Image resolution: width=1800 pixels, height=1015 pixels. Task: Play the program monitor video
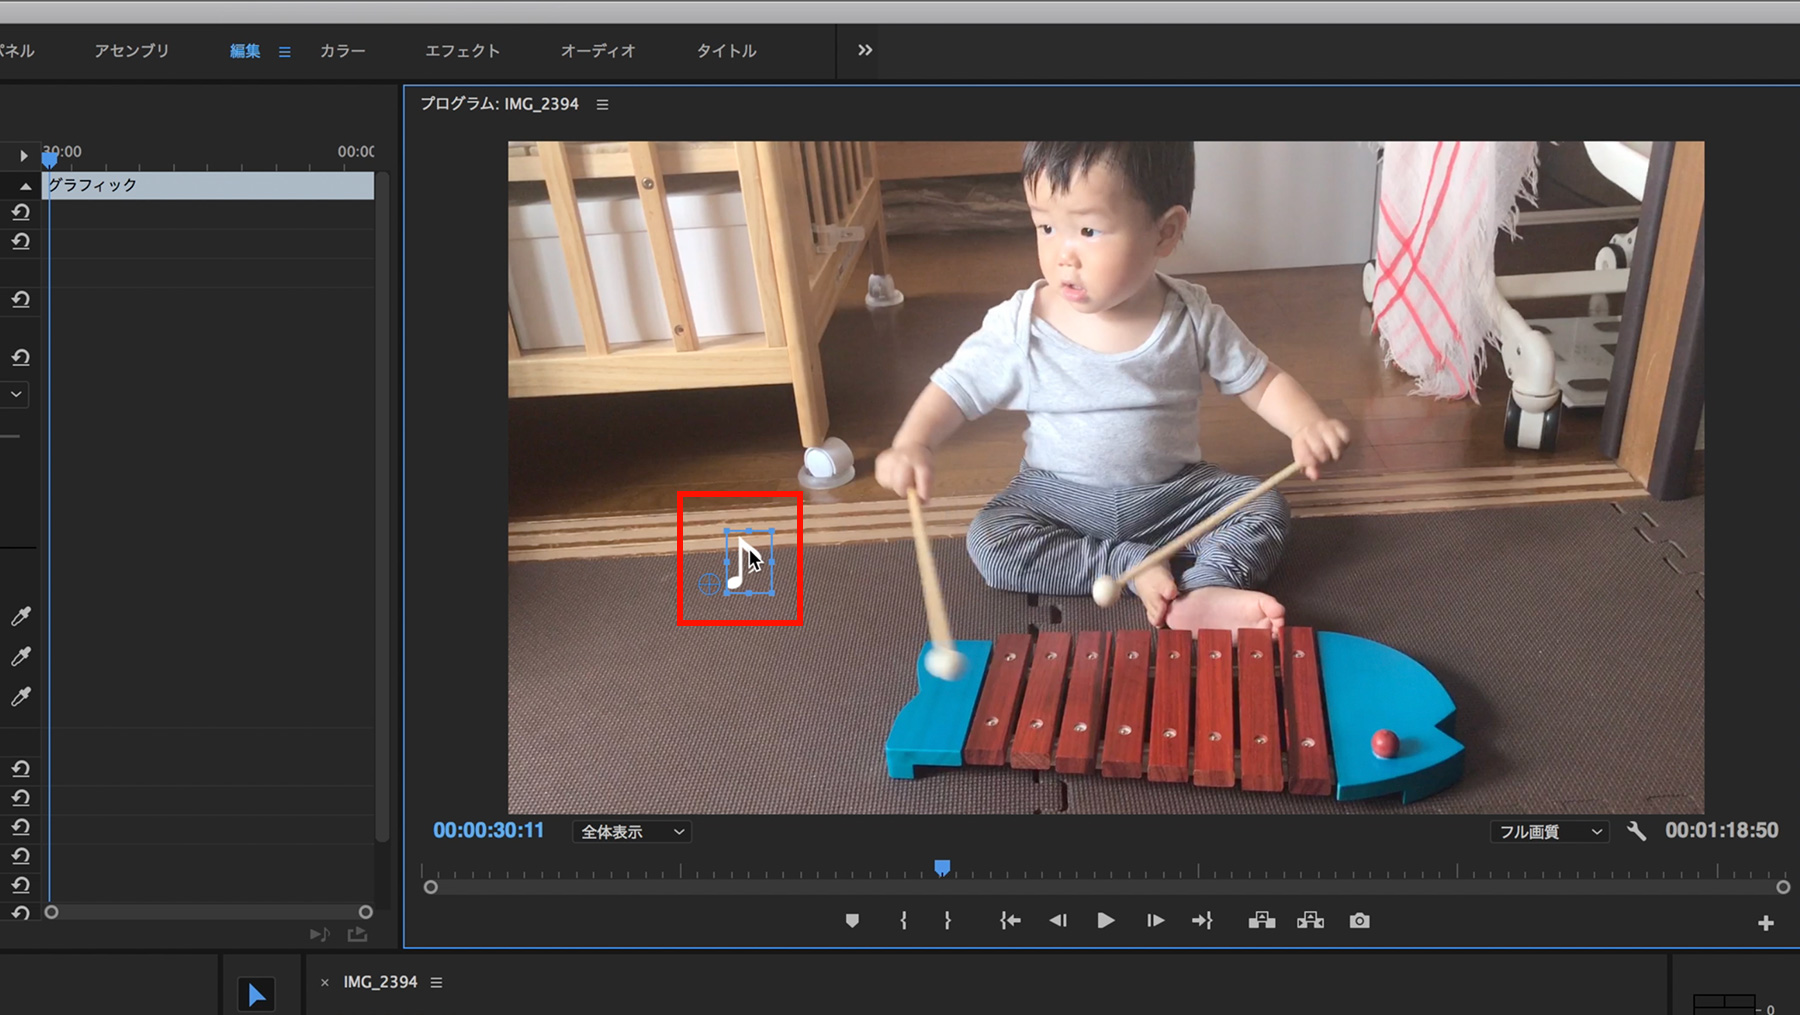[1105, 921]
